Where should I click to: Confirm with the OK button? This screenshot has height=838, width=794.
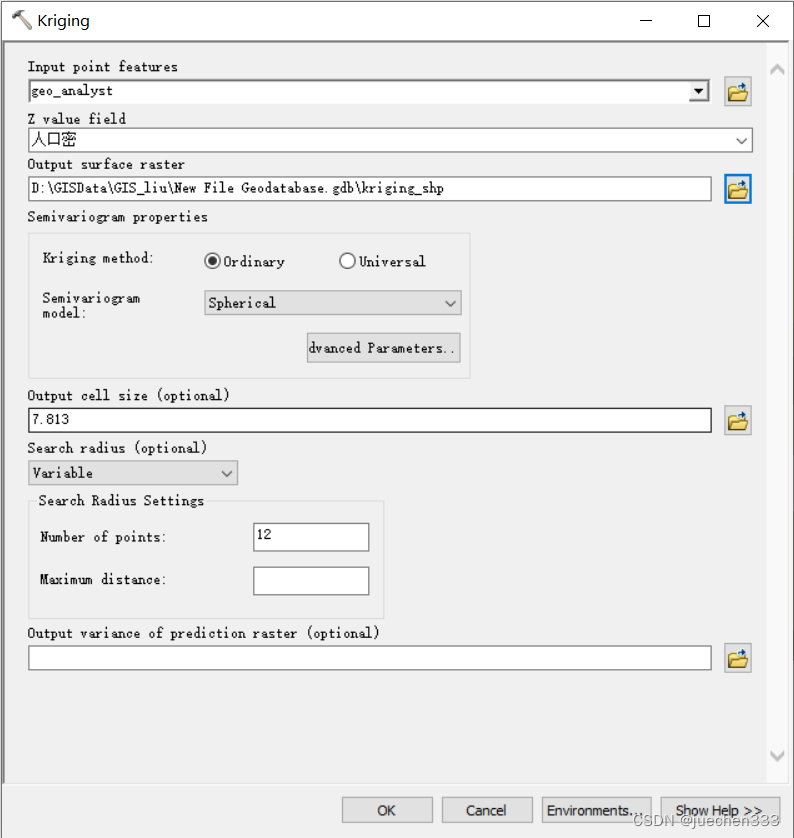(387, 810)
